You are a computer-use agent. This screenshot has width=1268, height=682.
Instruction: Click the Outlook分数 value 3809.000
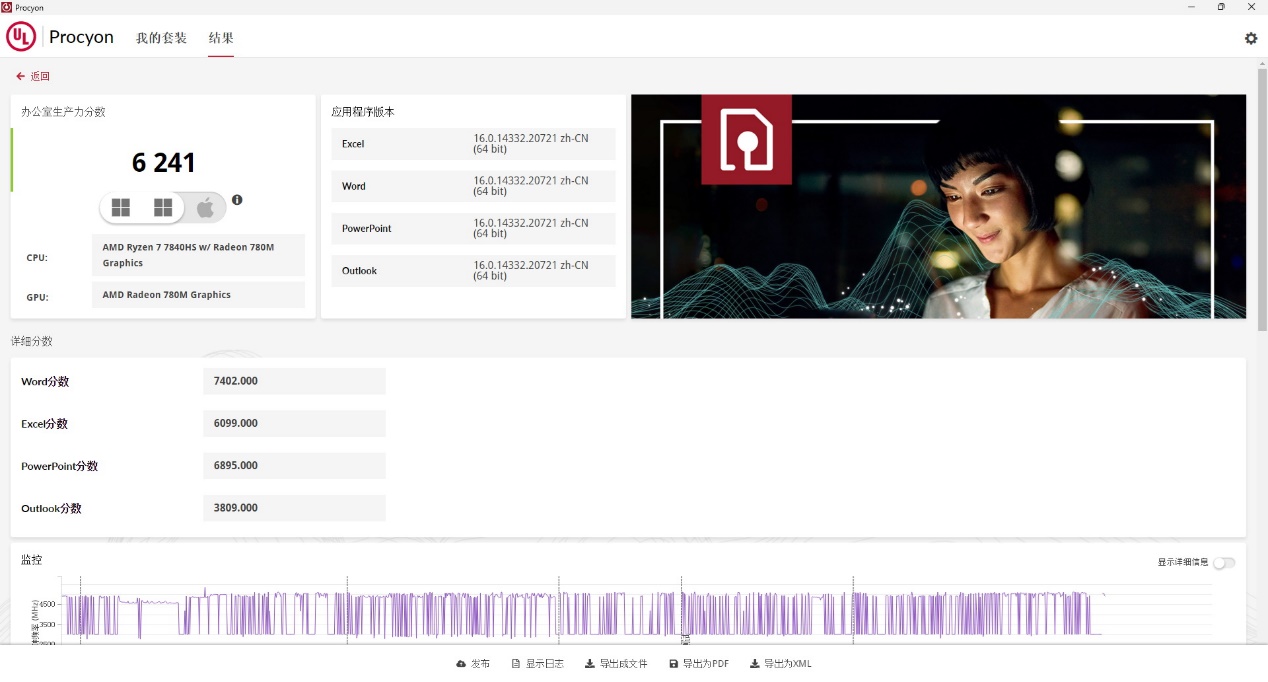click(294, 508)
